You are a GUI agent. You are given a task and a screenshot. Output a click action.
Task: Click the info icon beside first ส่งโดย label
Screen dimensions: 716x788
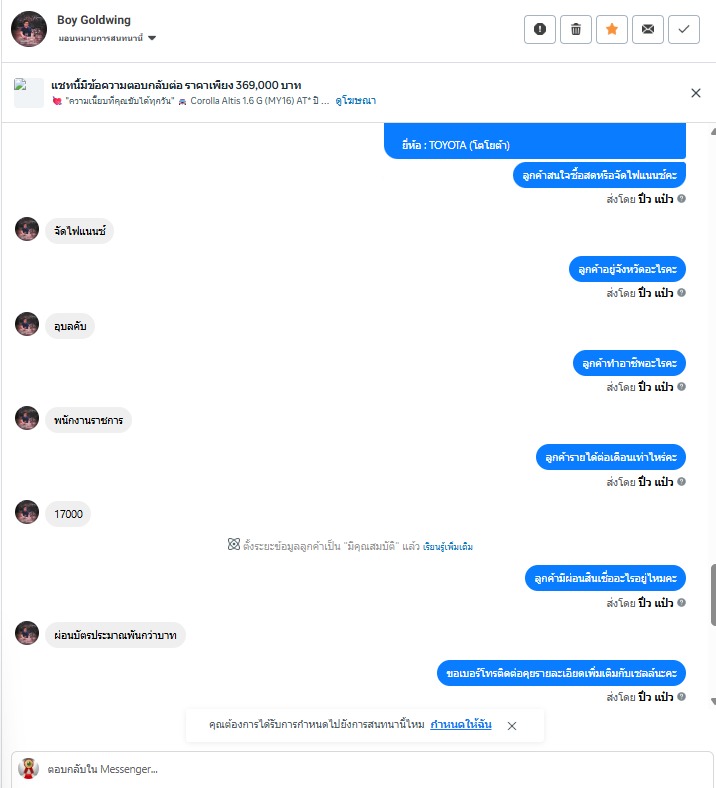click(681, 199)
